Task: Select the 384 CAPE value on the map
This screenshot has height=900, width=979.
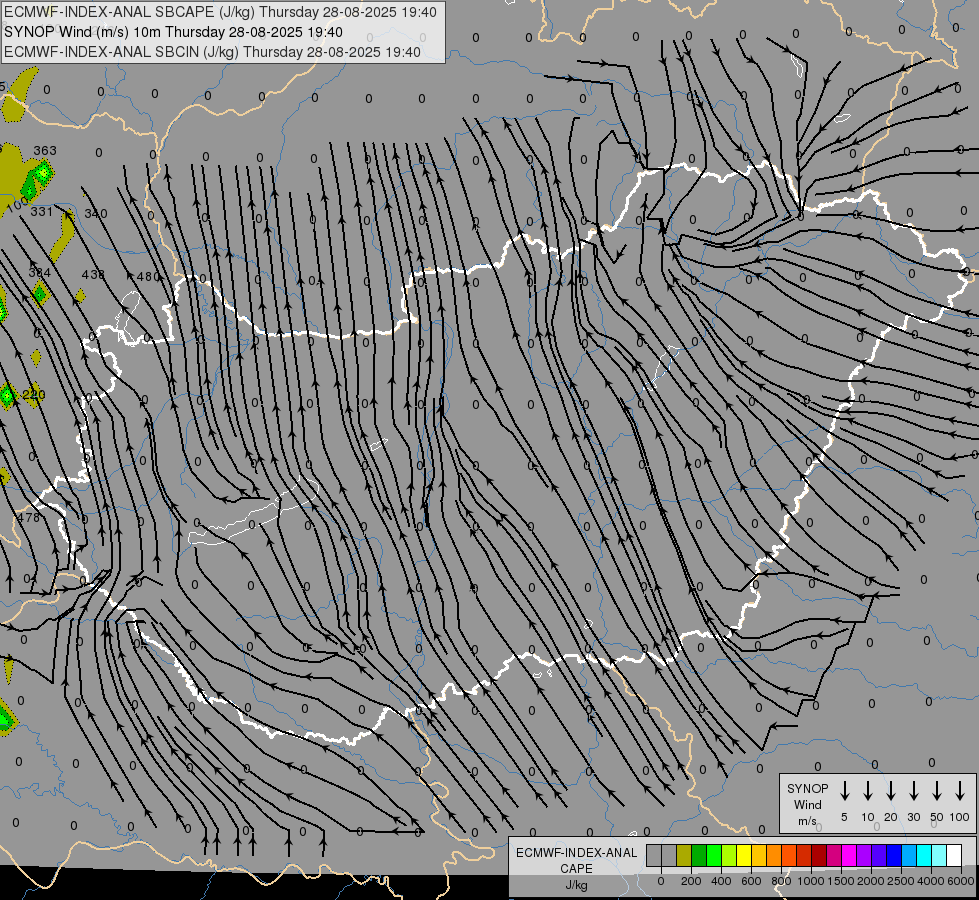Action: click(x=39, y=272)
